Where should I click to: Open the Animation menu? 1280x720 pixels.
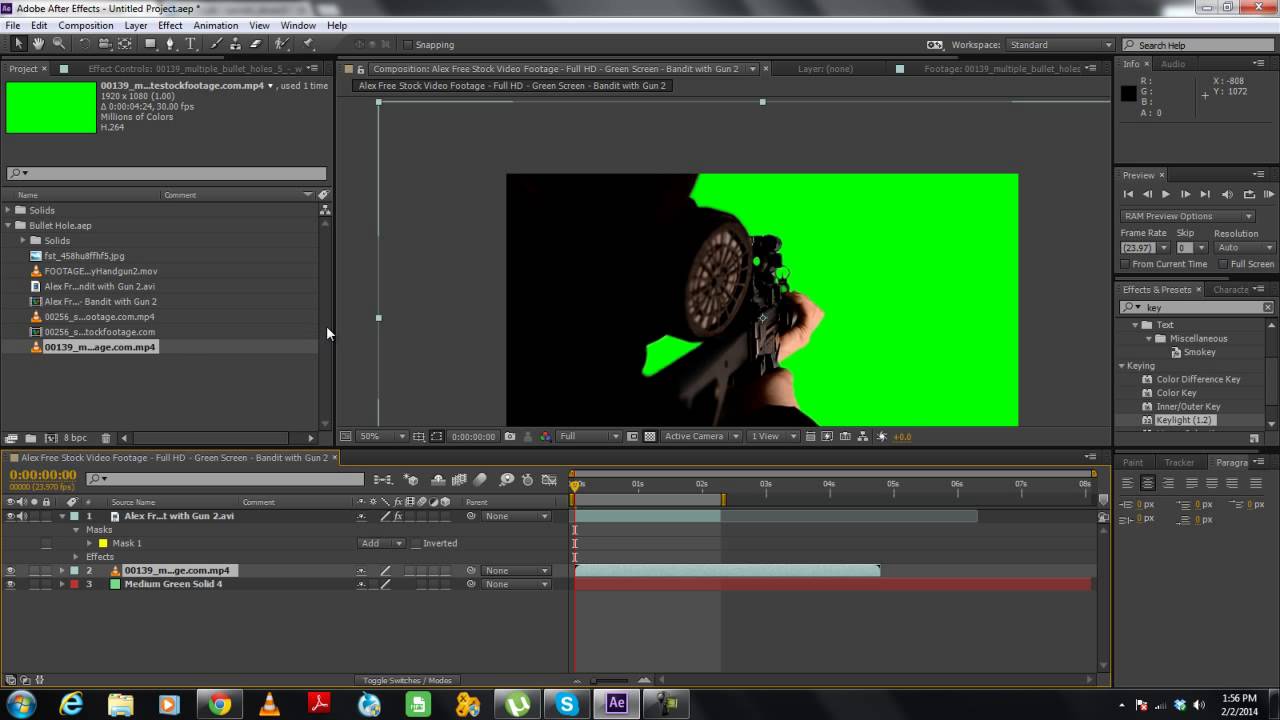coord(215,25)
